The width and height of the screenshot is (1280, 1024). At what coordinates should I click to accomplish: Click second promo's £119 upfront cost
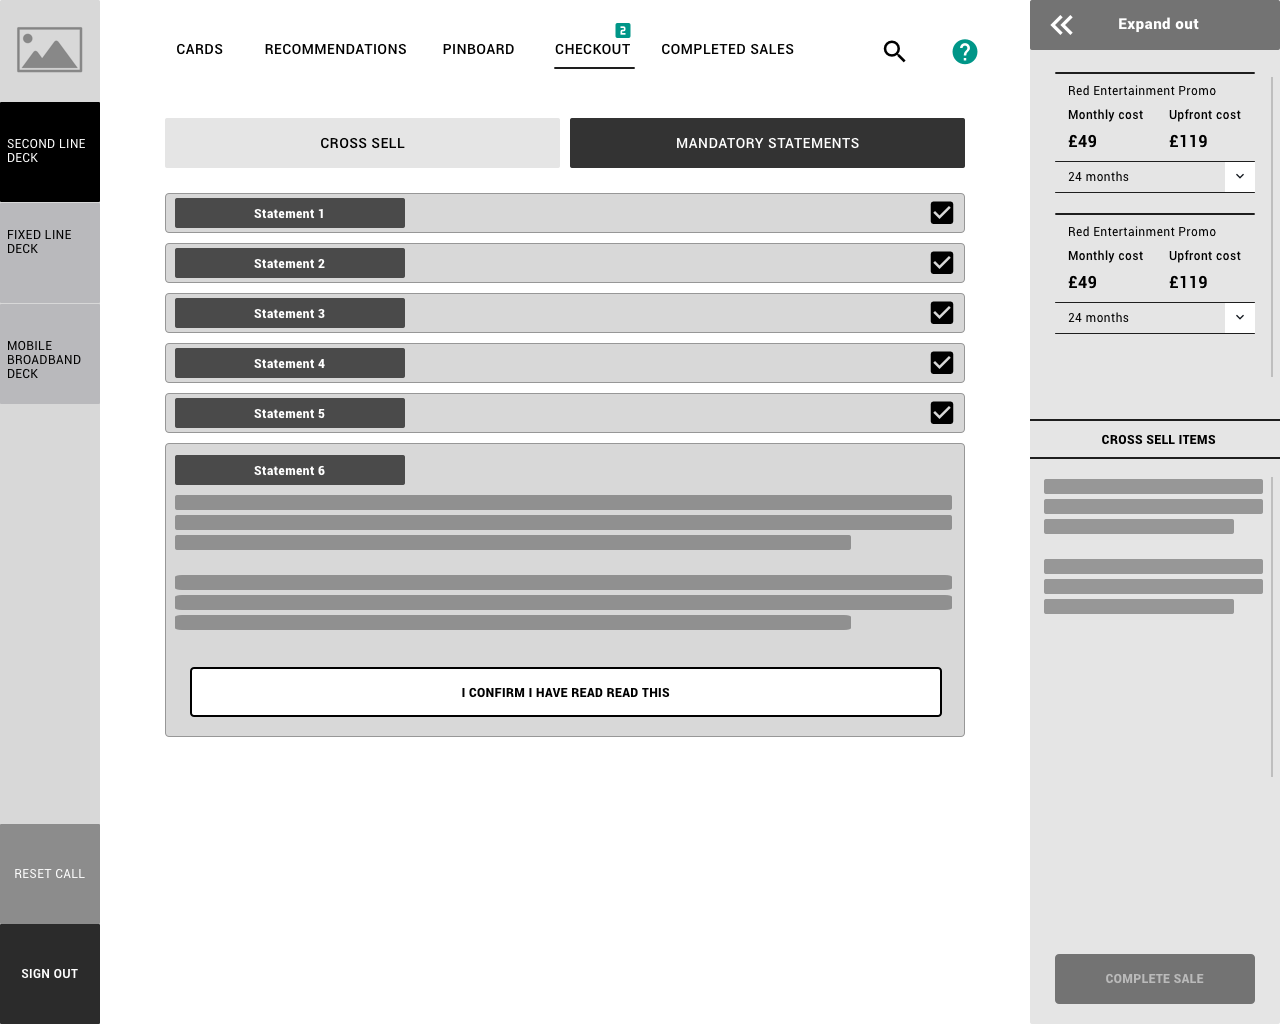coord(1188,283)
